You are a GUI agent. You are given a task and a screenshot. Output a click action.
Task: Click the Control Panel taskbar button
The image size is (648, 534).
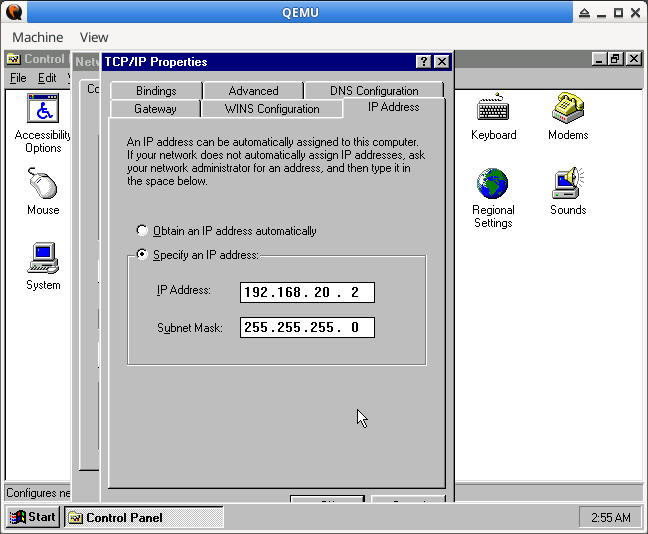[x=144, y=517]
